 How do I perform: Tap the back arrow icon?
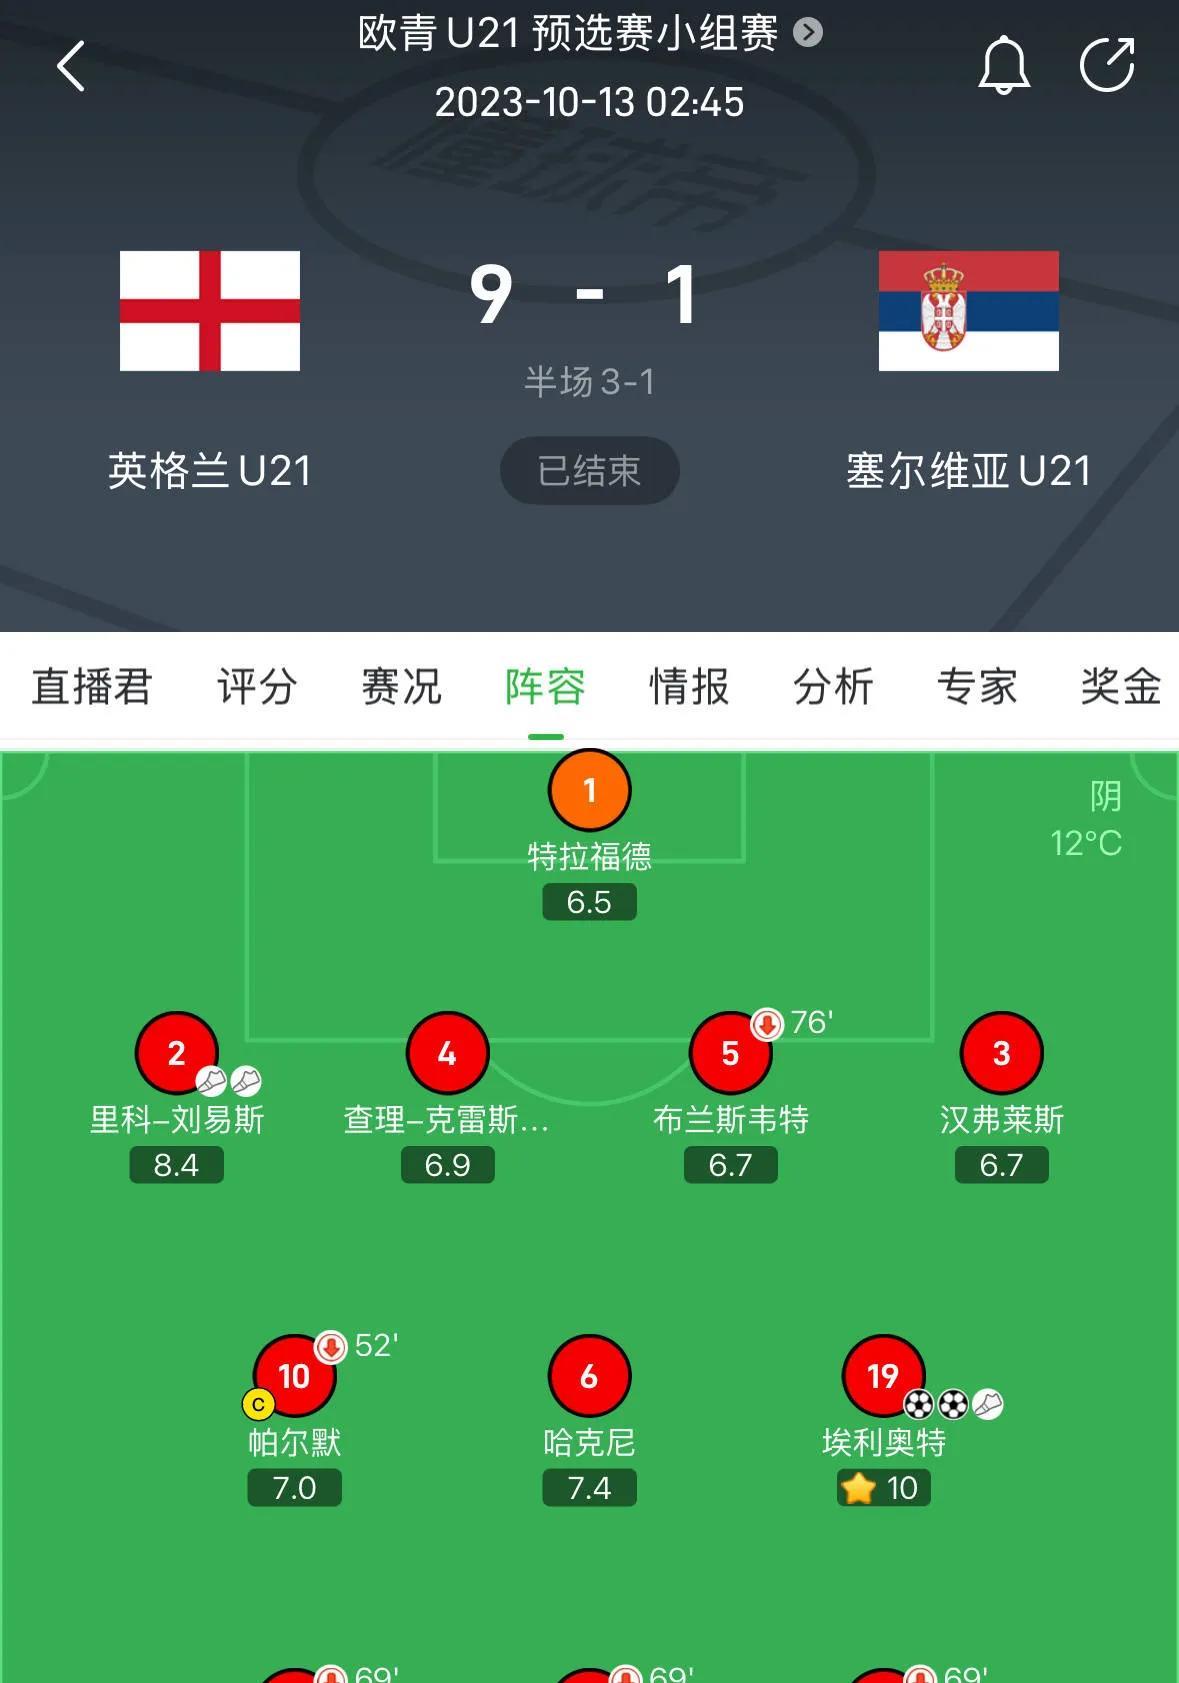(x=71, y=67)
